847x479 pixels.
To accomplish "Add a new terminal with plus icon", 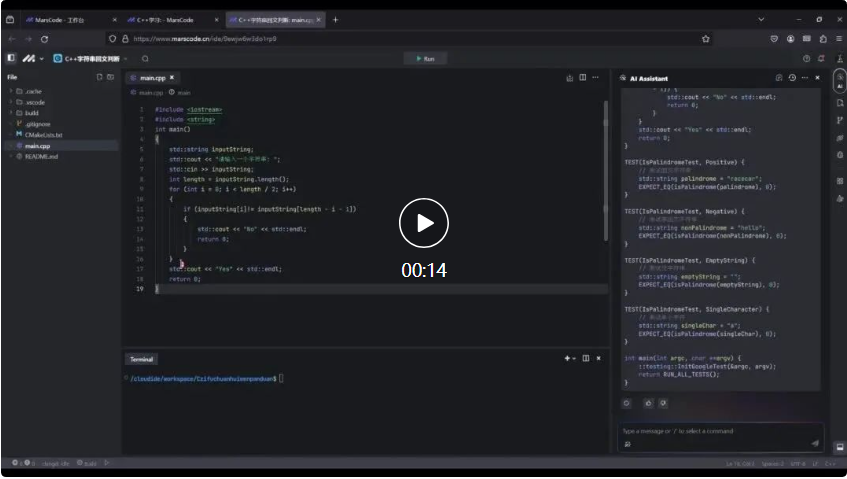I will [567, 358].
